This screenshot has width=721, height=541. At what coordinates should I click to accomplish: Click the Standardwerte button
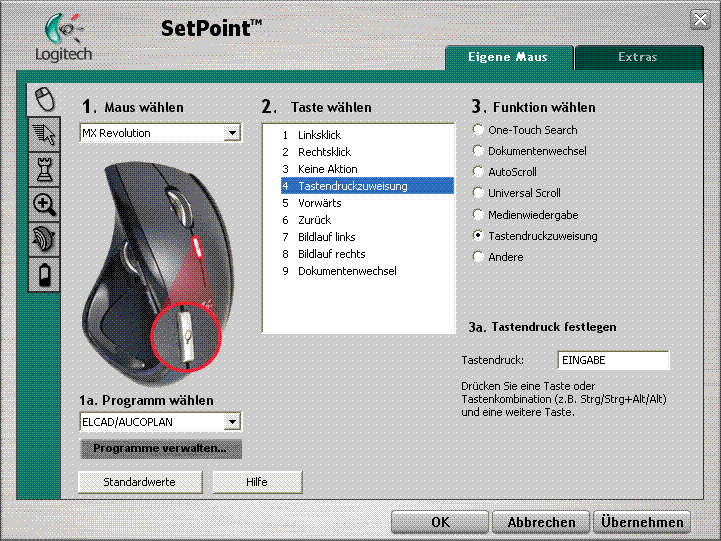pyautogui.click(x=140, y=482)
